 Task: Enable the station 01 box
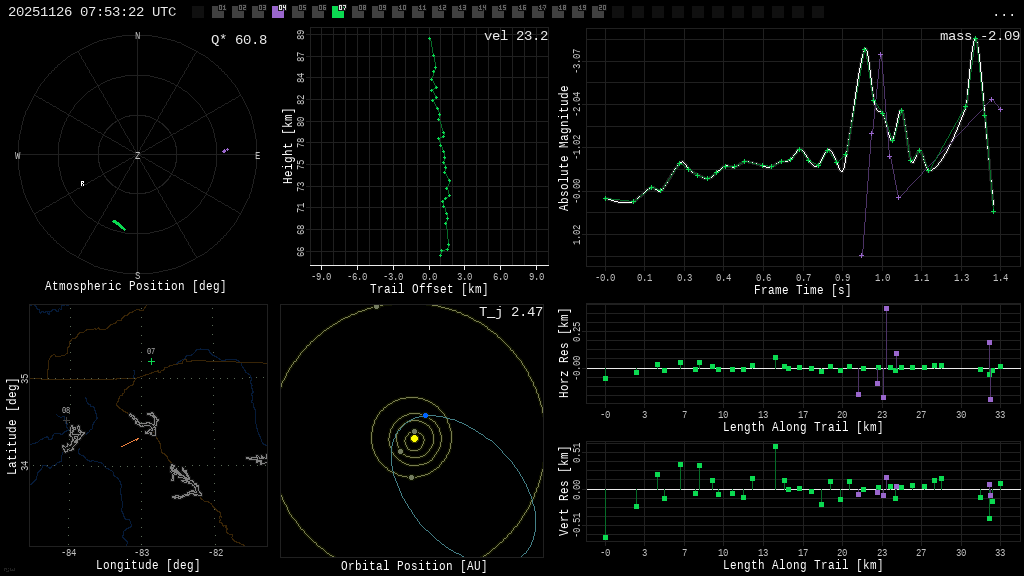click(218, 12)
